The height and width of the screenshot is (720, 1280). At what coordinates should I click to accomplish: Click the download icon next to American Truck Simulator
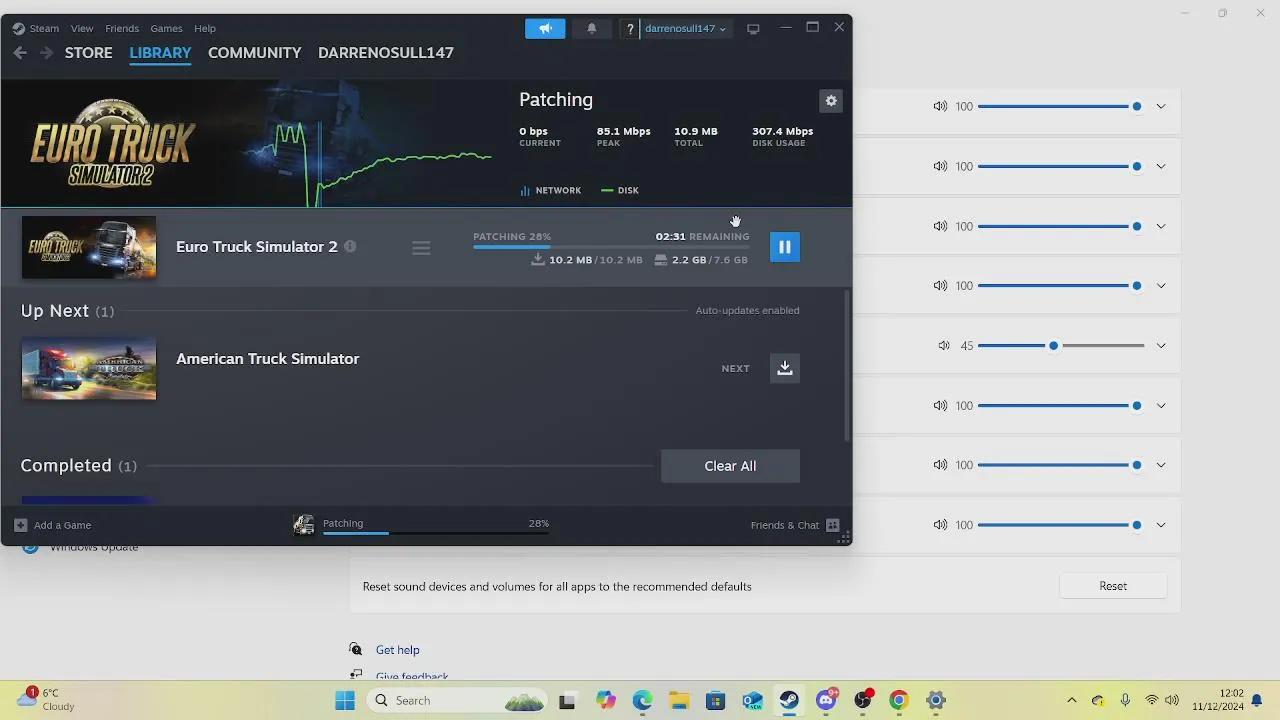point(784,368)
